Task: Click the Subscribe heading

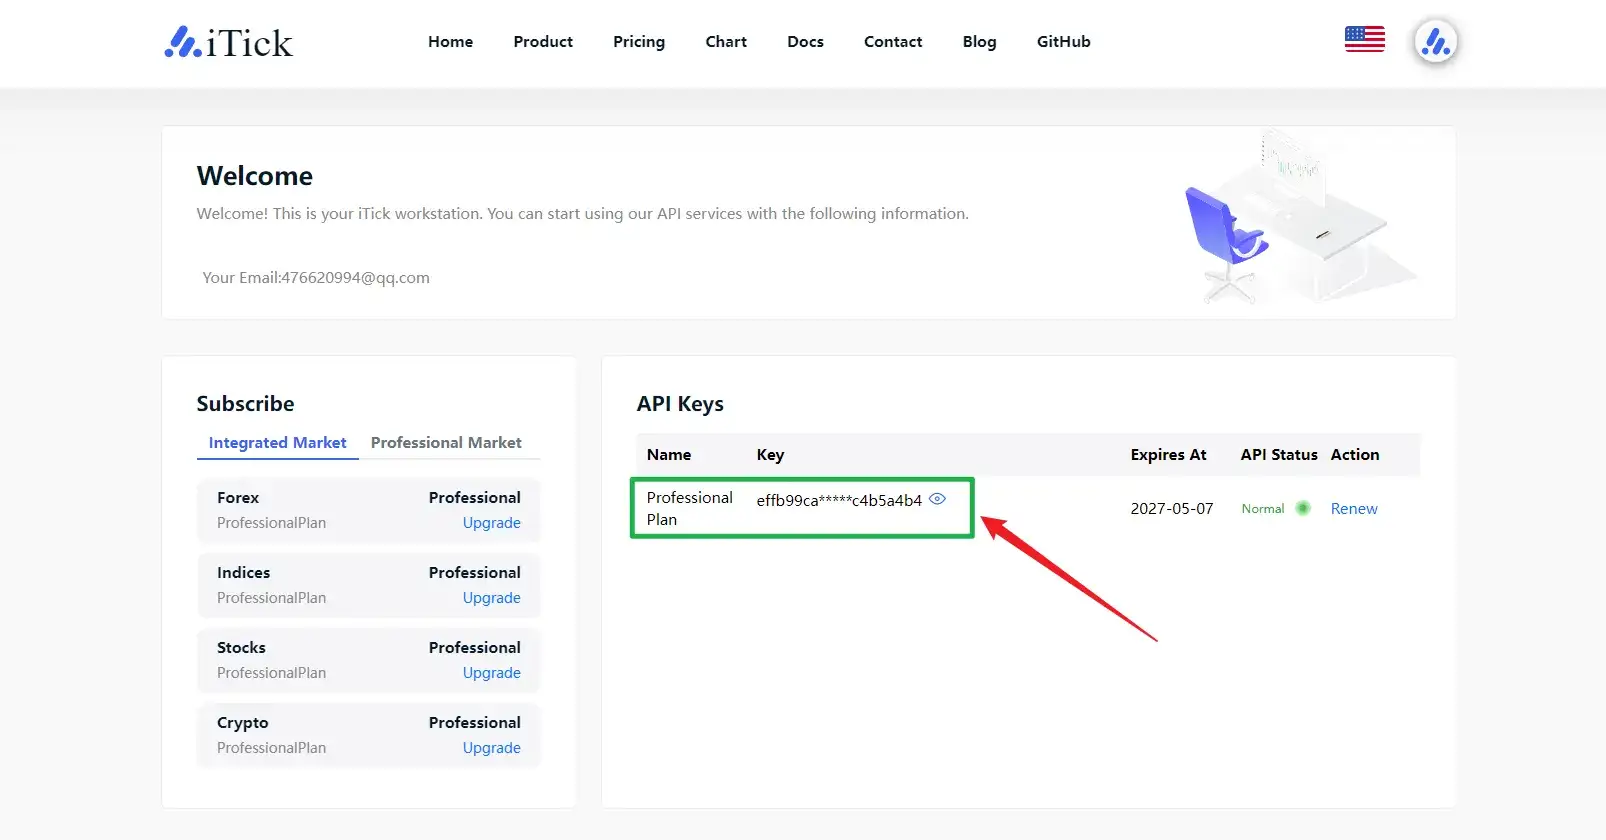Action: pos(245,404)
